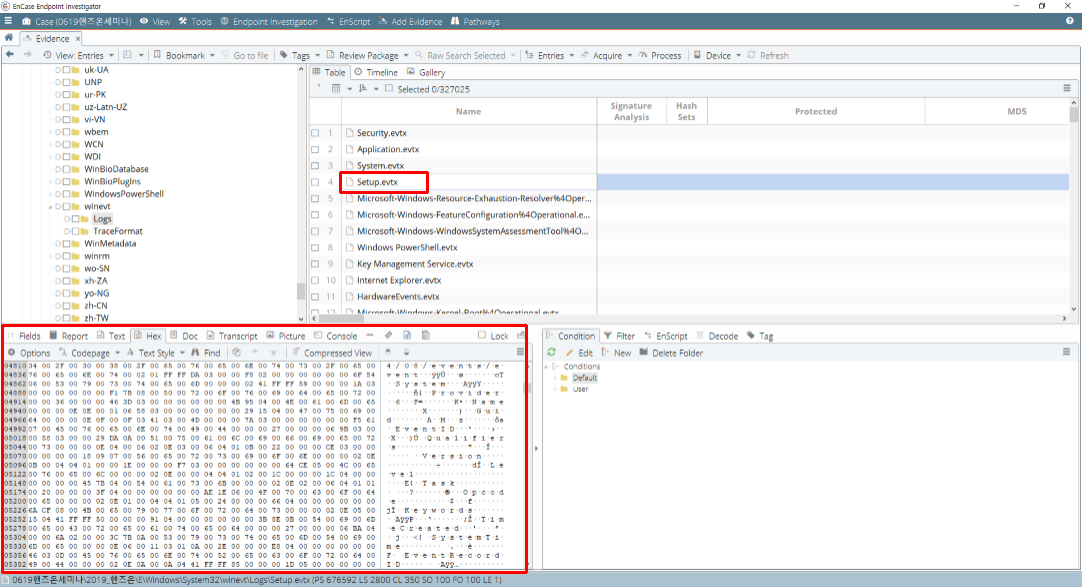Click the Edit pencil in Condition pane
The image size is (1082, 587).
click(x=579, y=352)
